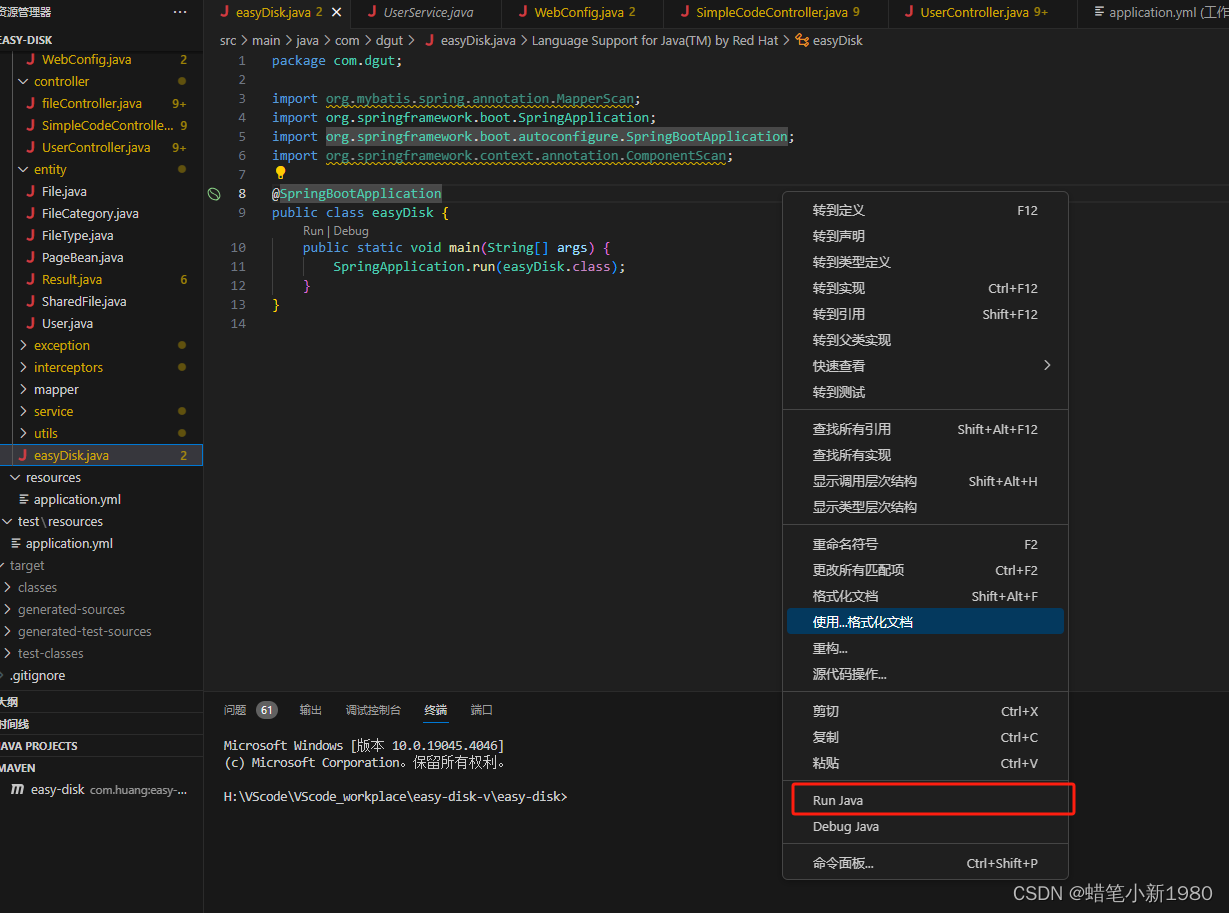Click the Debug CodeLens link above main

coord(351,231)
